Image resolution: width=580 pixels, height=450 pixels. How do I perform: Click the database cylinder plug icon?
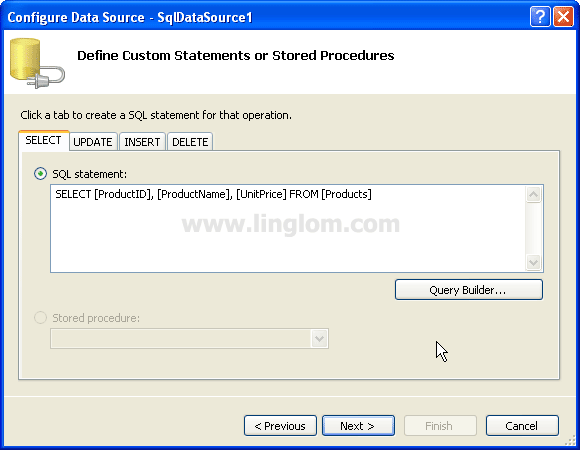point(37,63)
